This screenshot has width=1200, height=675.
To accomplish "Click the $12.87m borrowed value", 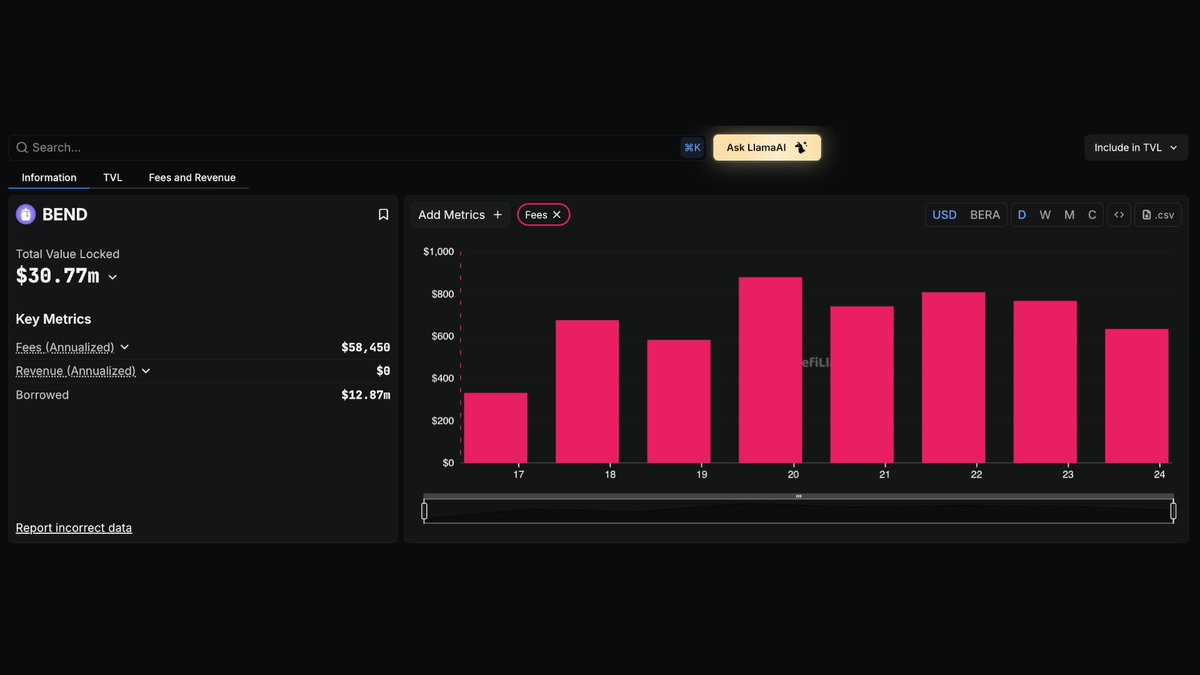I will [365, 395].
